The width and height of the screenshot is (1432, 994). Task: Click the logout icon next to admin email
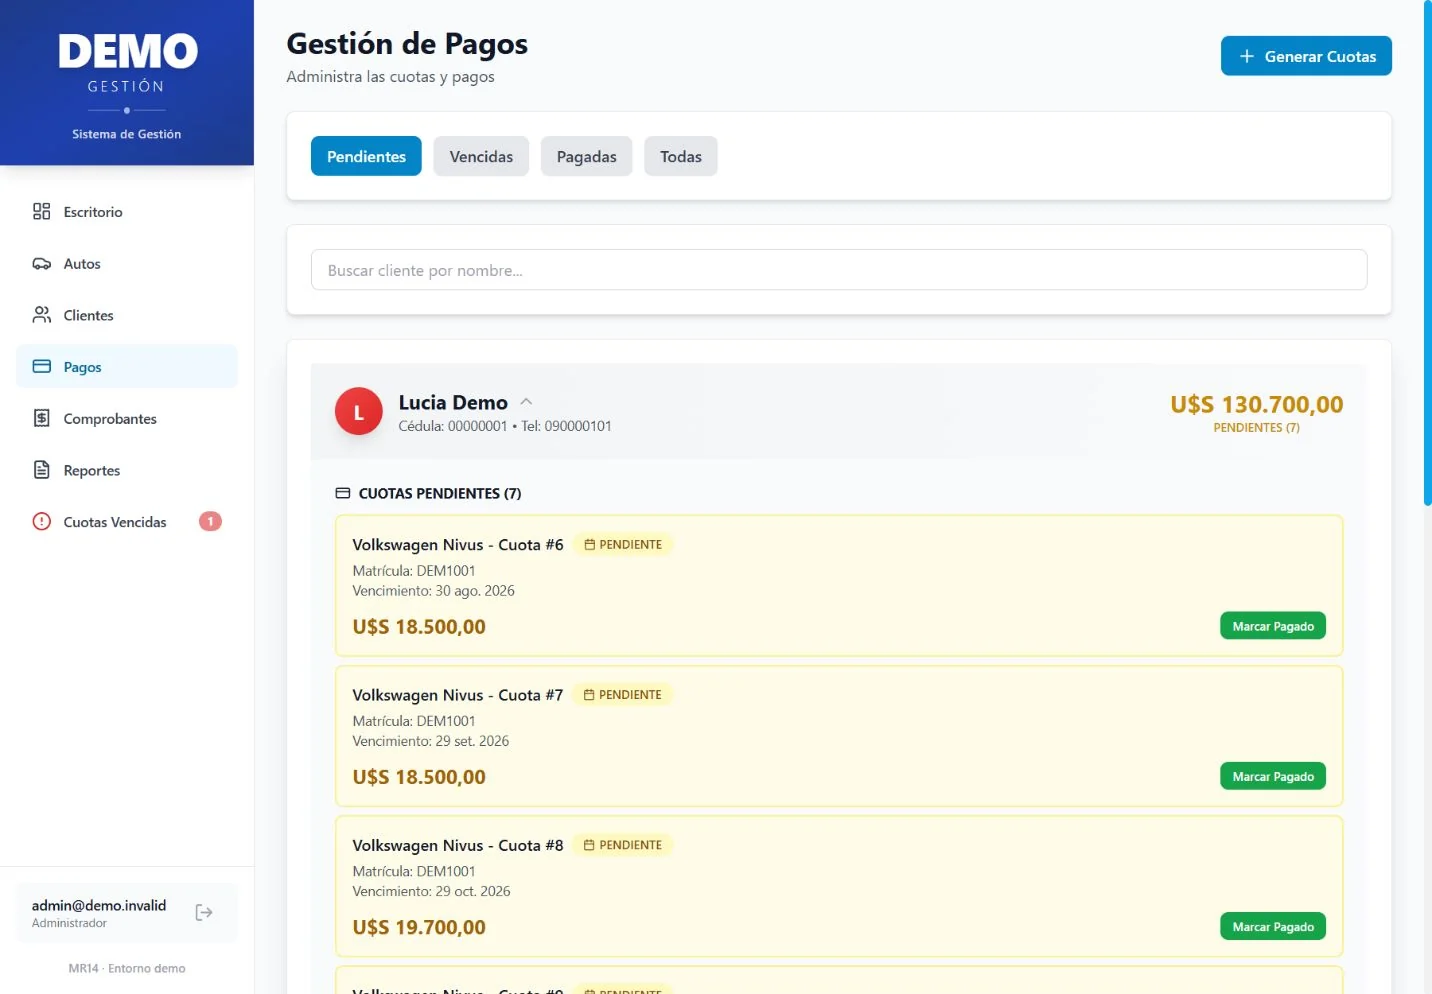coord(204,912)
